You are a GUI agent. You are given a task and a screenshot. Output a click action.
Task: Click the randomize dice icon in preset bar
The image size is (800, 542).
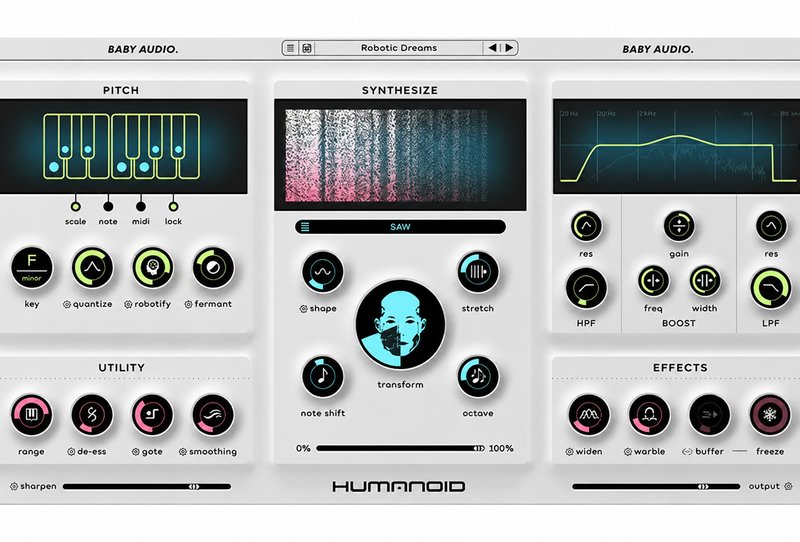pos(307,48)
